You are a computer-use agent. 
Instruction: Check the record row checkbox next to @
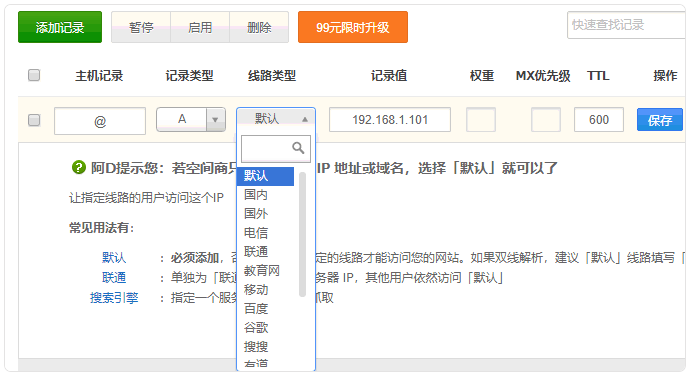click(x=34, y=120)
